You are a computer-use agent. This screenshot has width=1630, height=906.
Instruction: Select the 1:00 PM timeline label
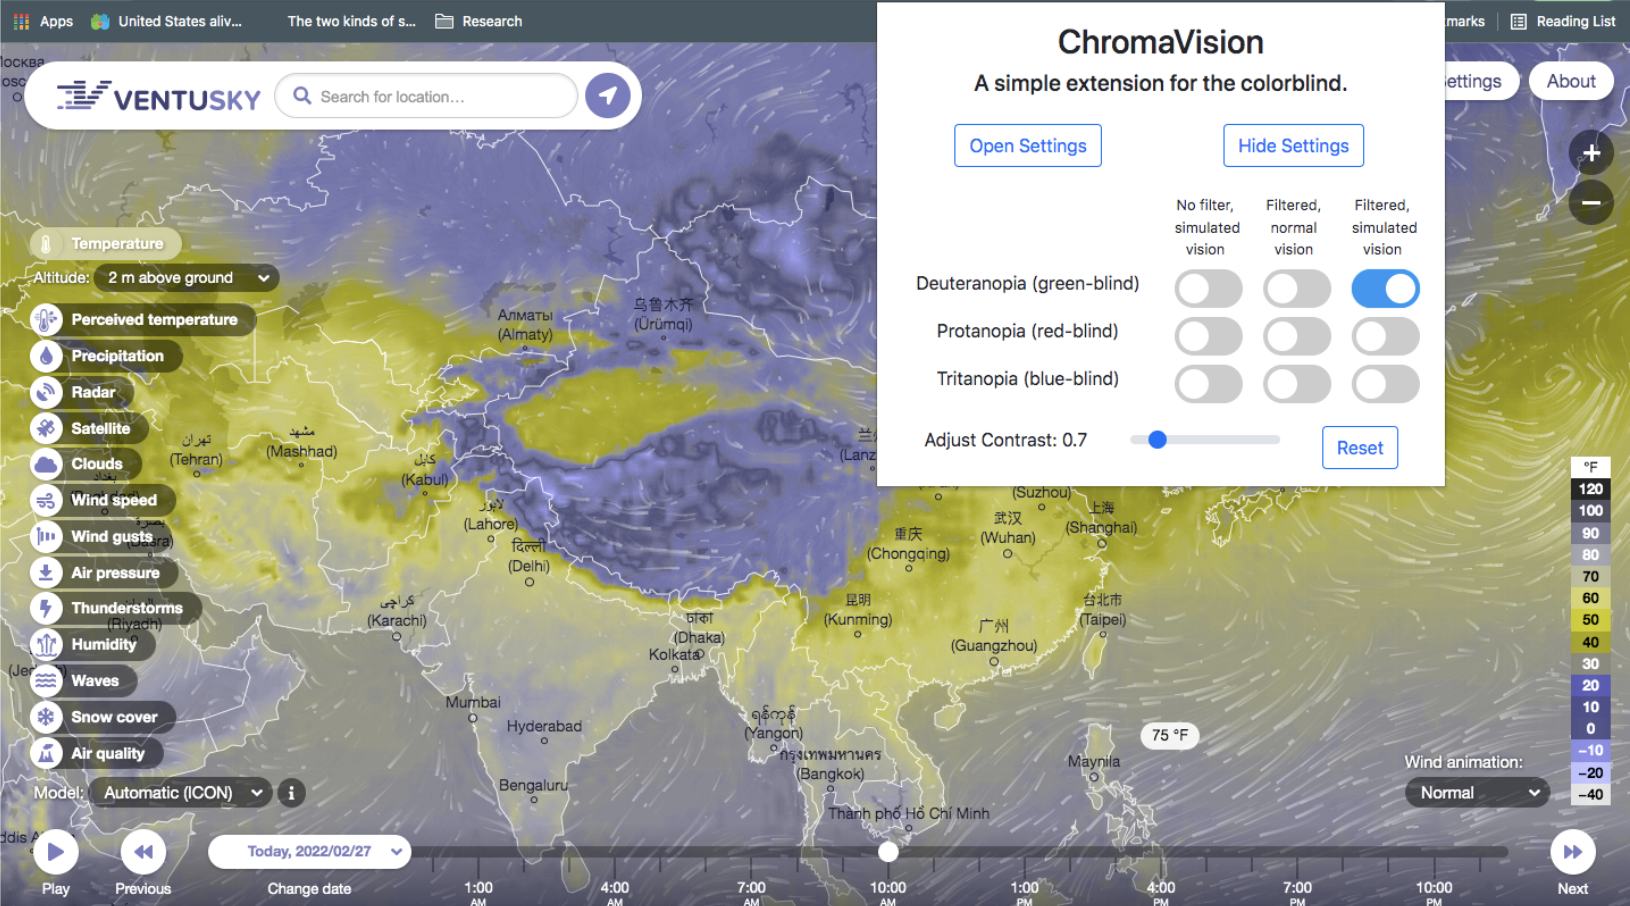1024,892
